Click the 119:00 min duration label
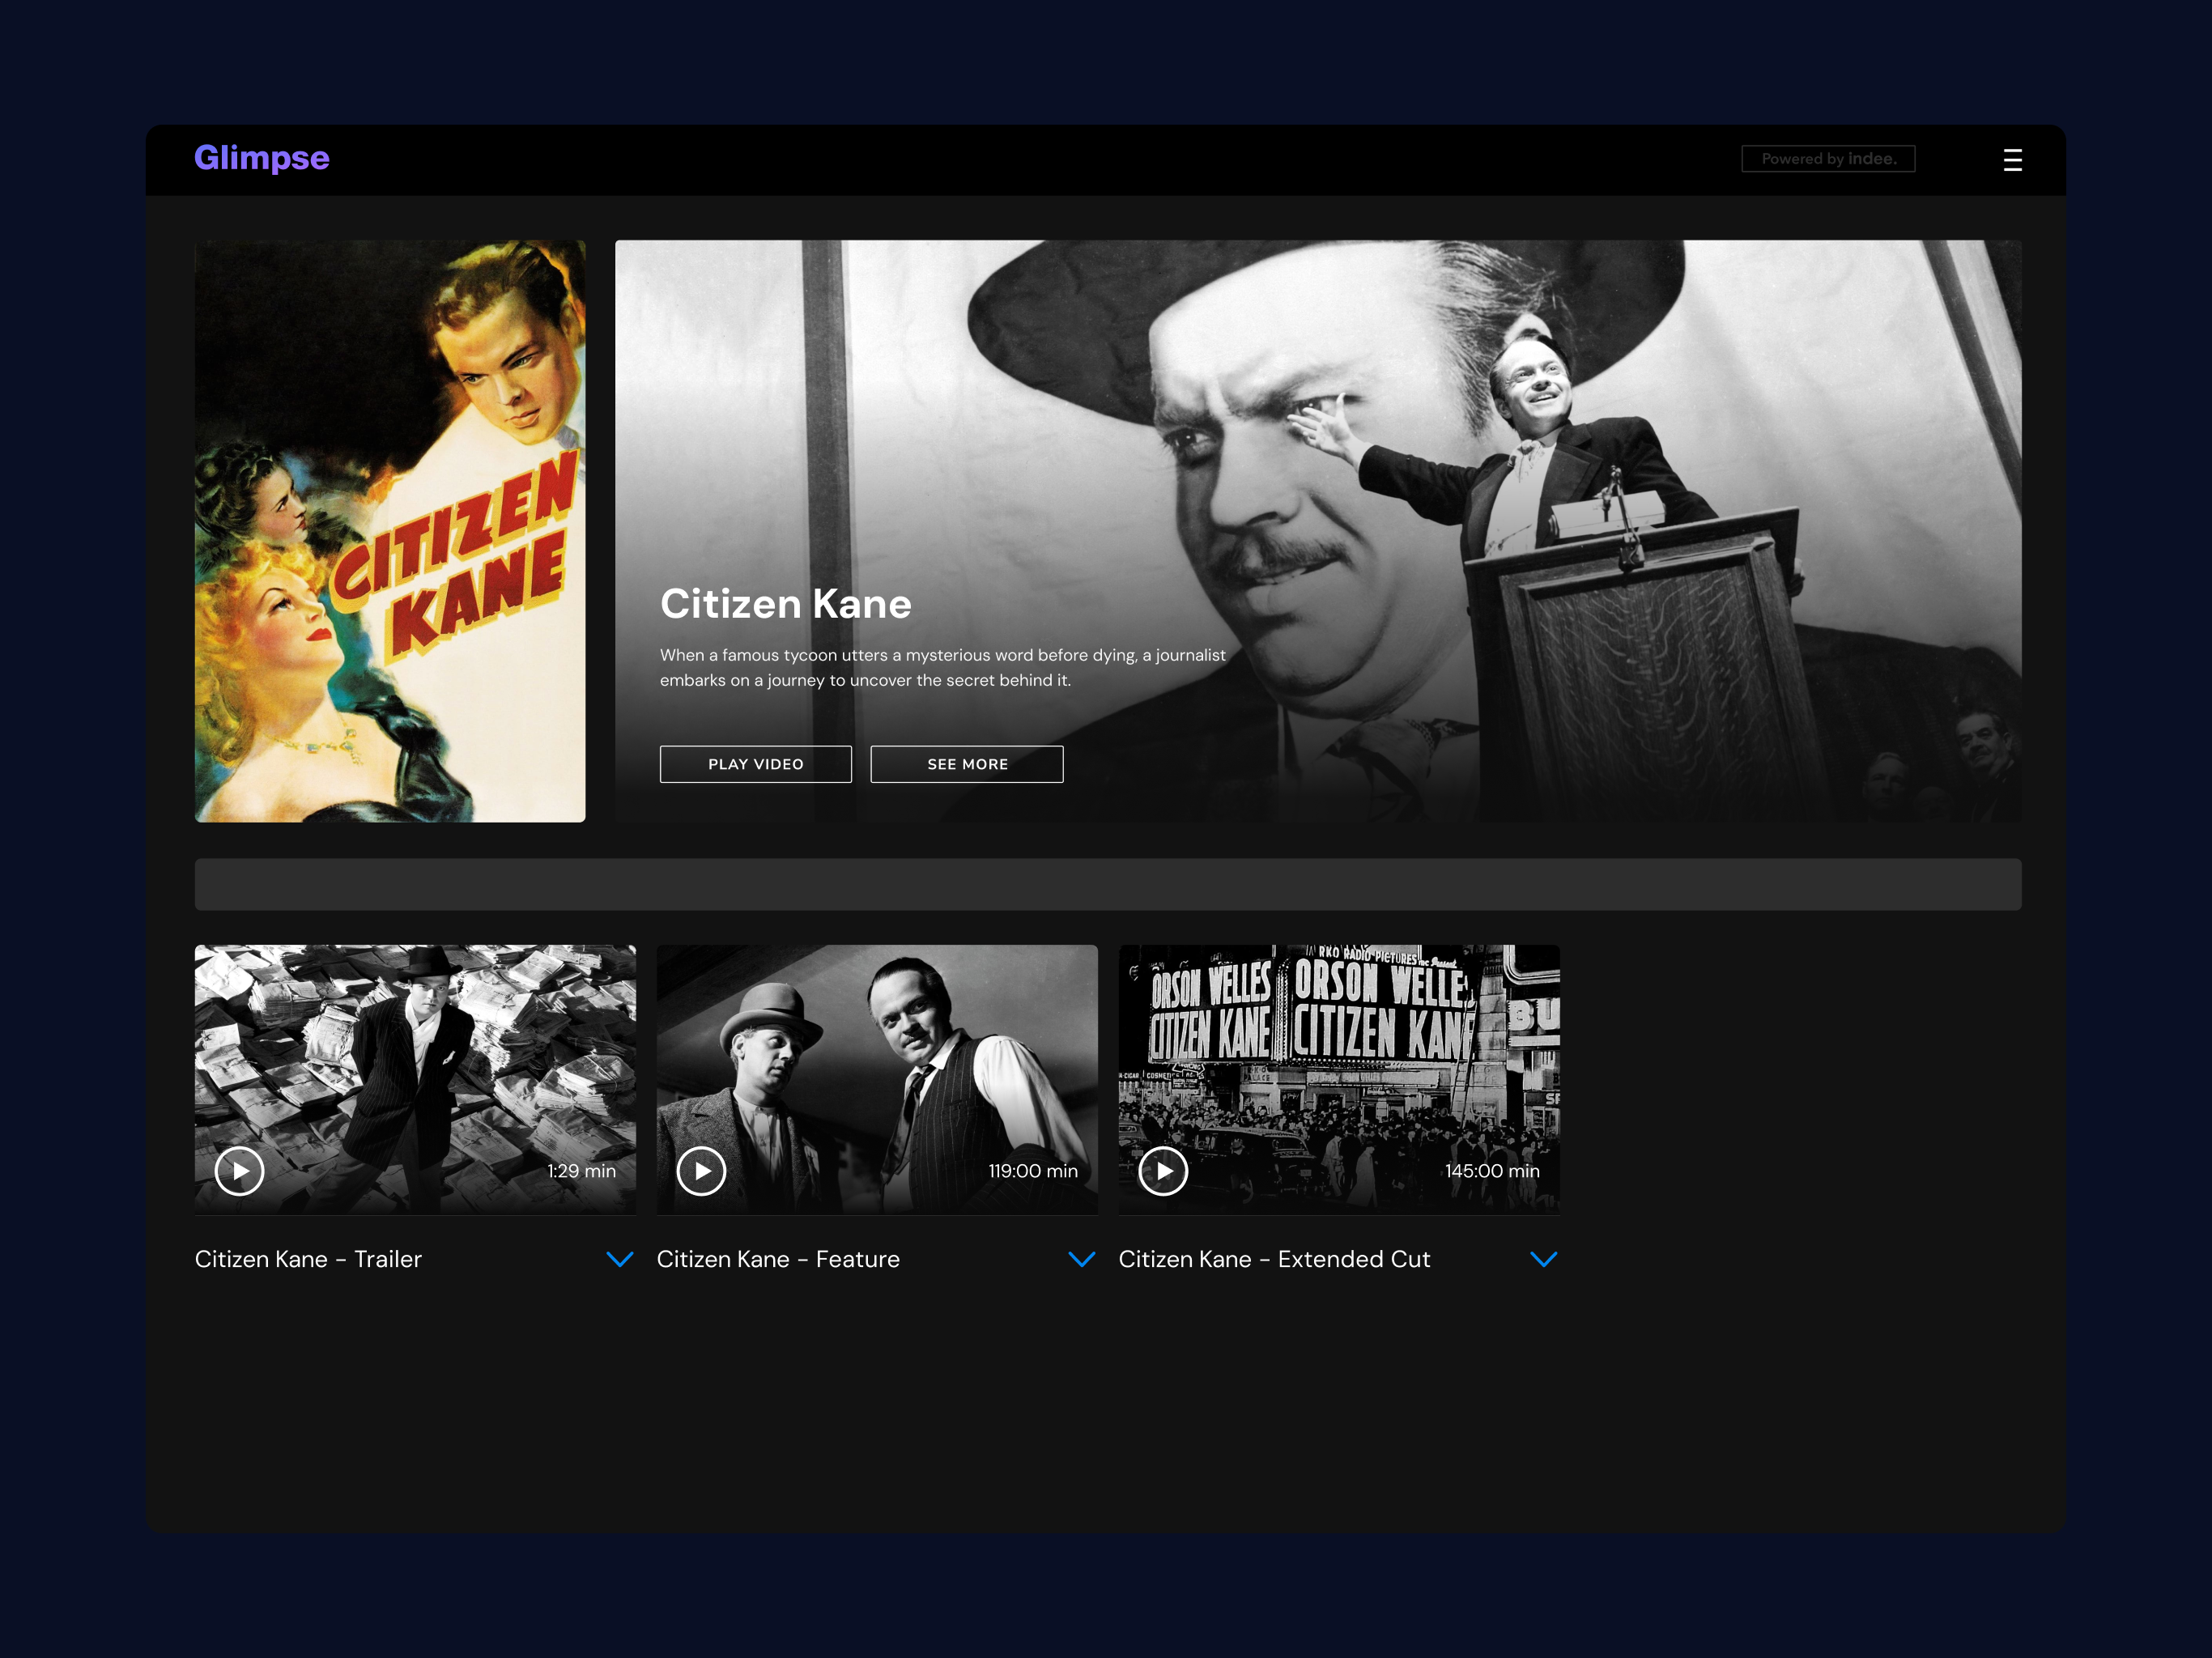 click(x=1033, y=1171)
